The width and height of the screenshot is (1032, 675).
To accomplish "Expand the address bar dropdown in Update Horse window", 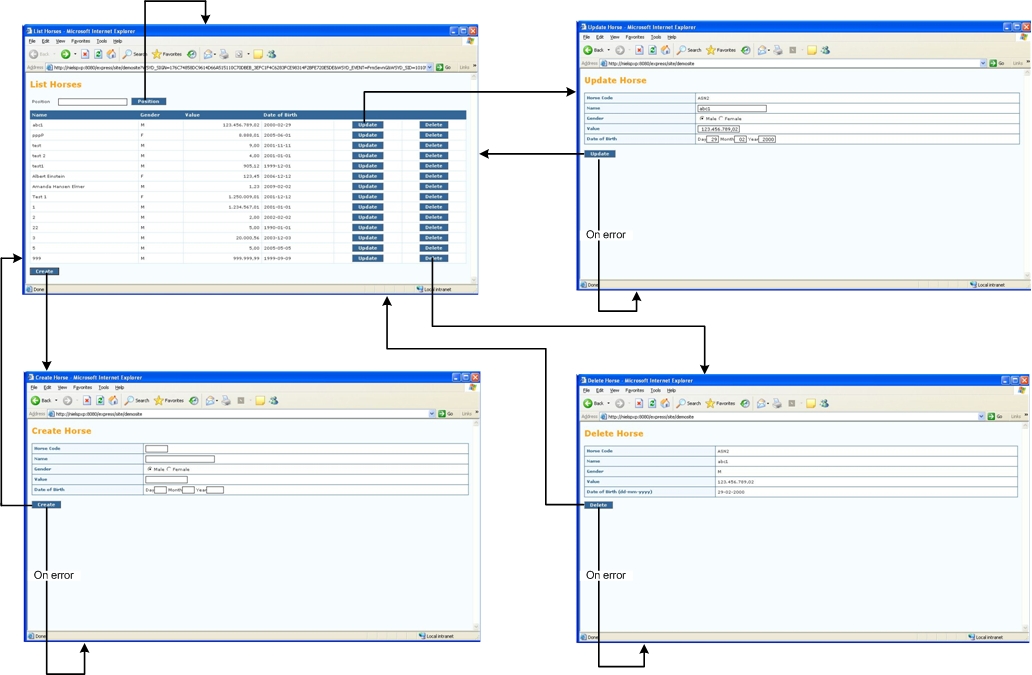I will (x=983, y=63).
